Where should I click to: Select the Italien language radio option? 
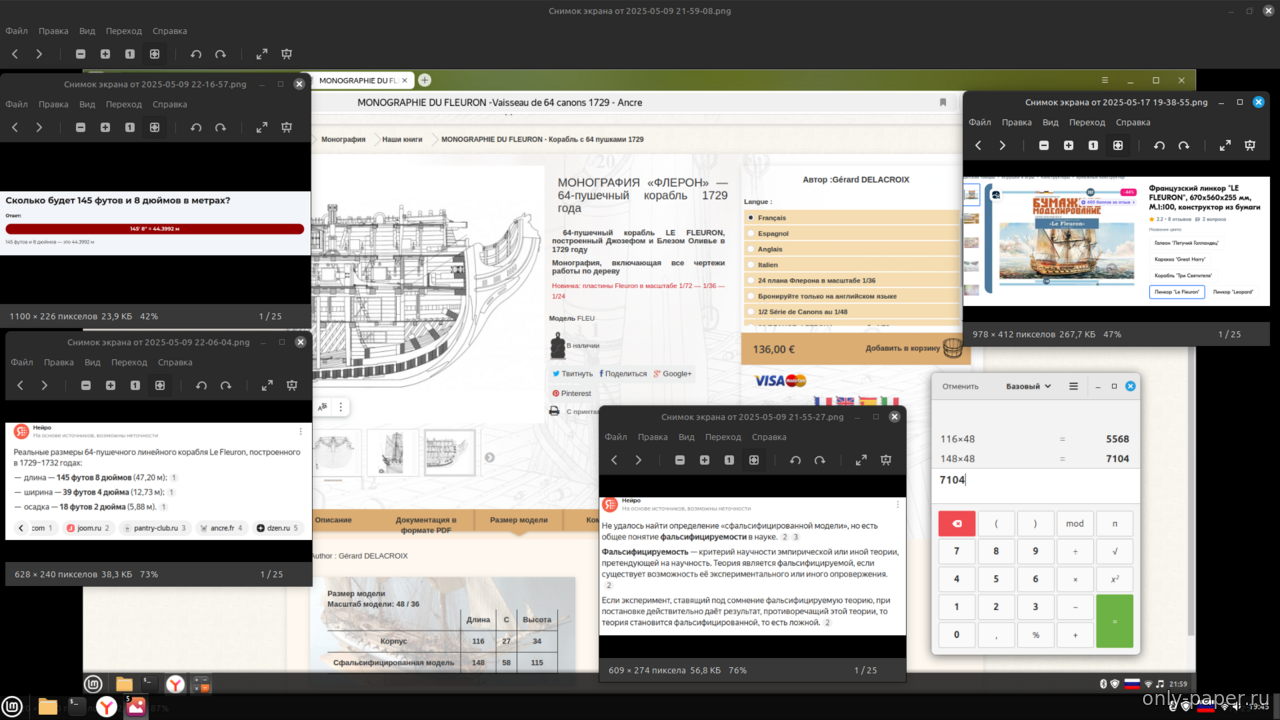click(x=751, y=265)
